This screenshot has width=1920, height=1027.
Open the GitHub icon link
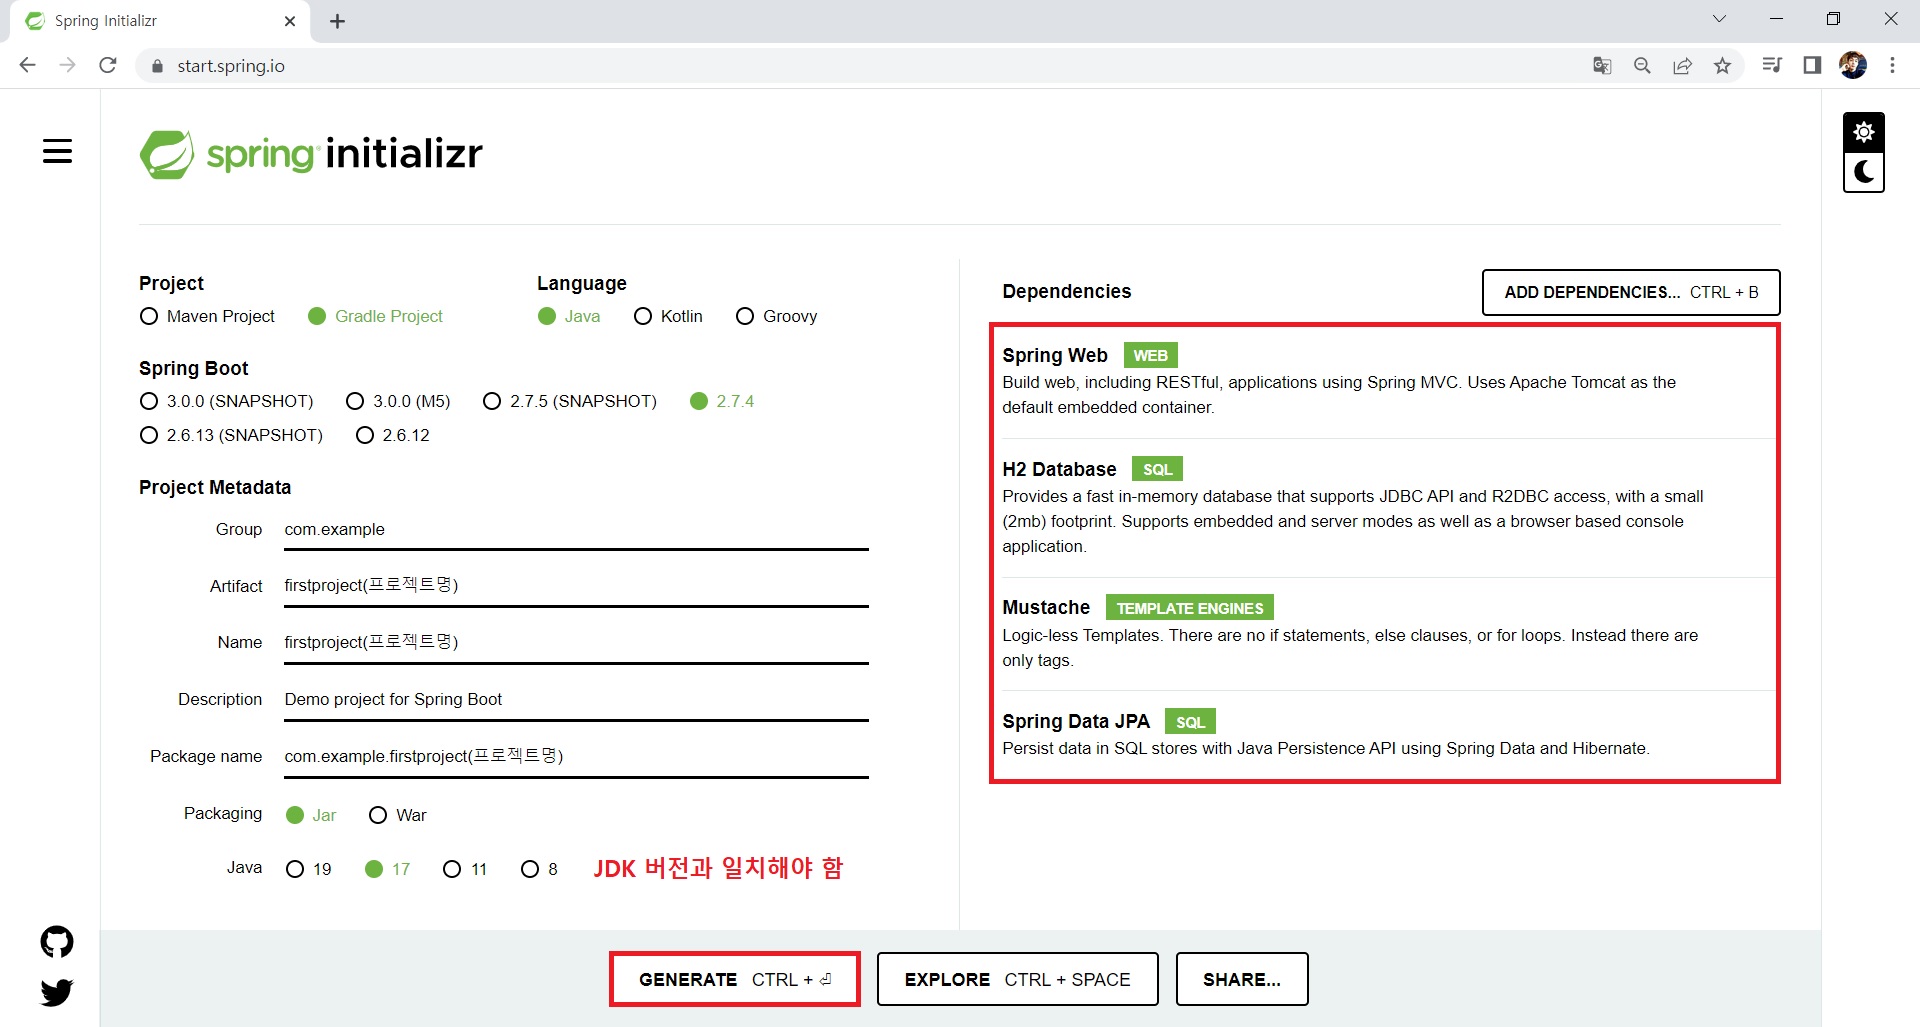pyautogui.click(x=57, y=941)
